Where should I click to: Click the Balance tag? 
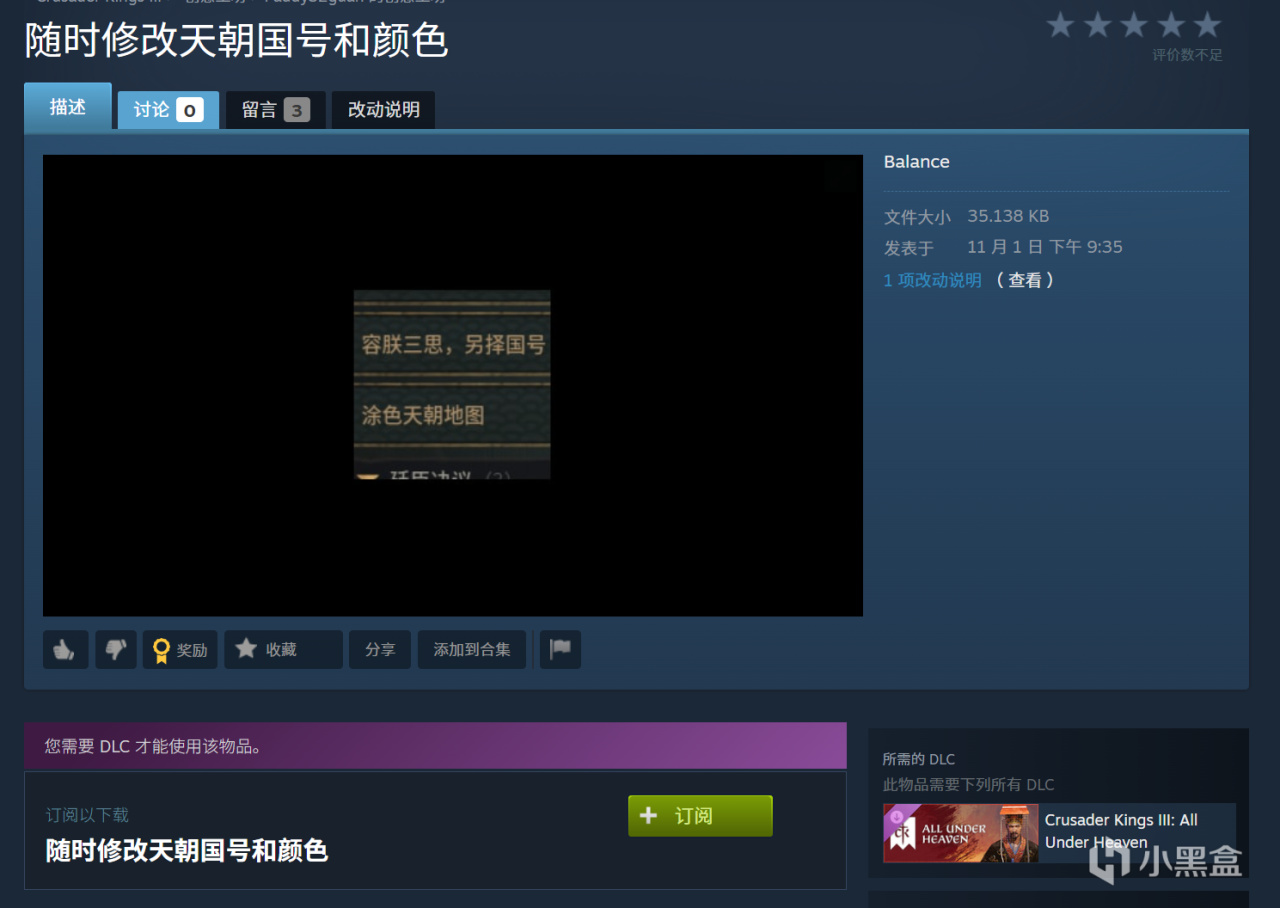point(916,162)
